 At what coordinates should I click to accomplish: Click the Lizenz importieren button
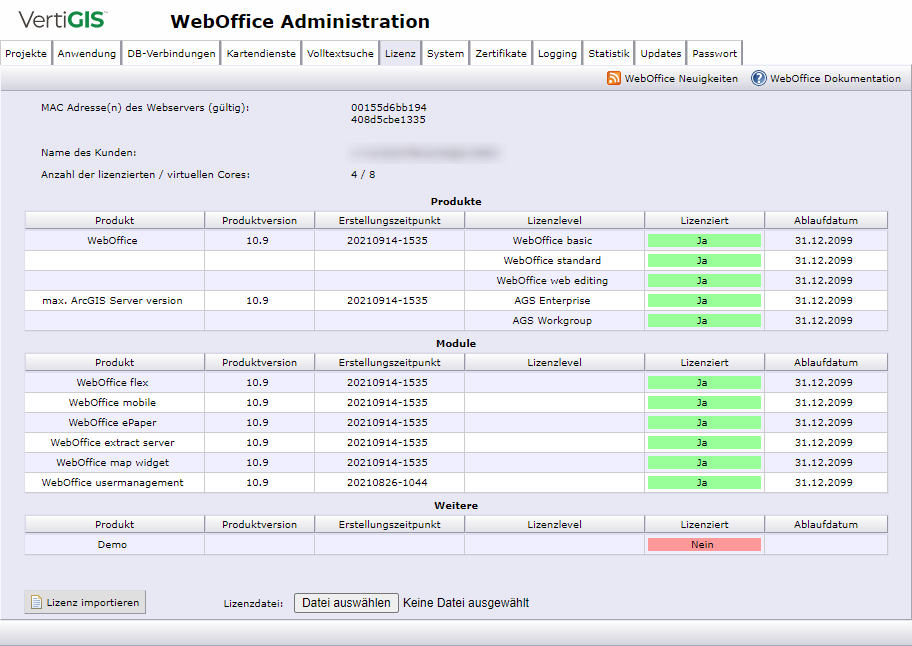click(x=85, y=602)
